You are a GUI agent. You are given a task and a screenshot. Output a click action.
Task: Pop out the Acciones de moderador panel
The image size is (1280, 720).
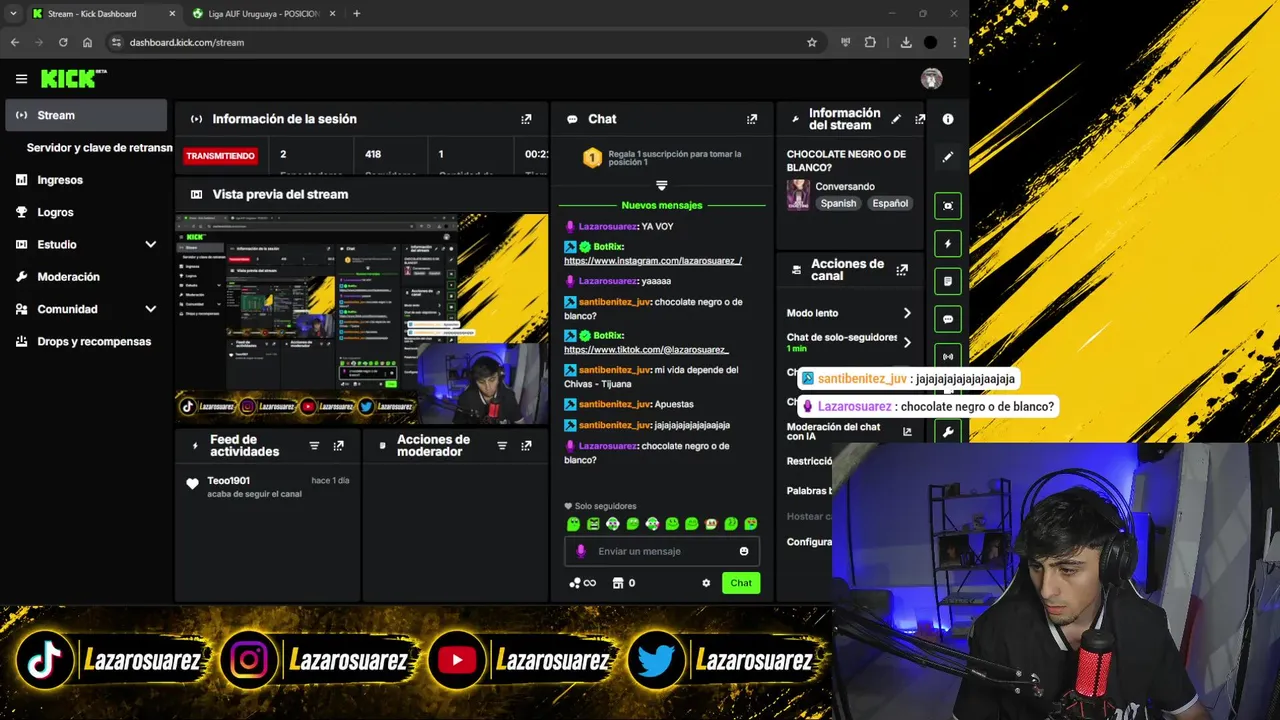point(526,446)
